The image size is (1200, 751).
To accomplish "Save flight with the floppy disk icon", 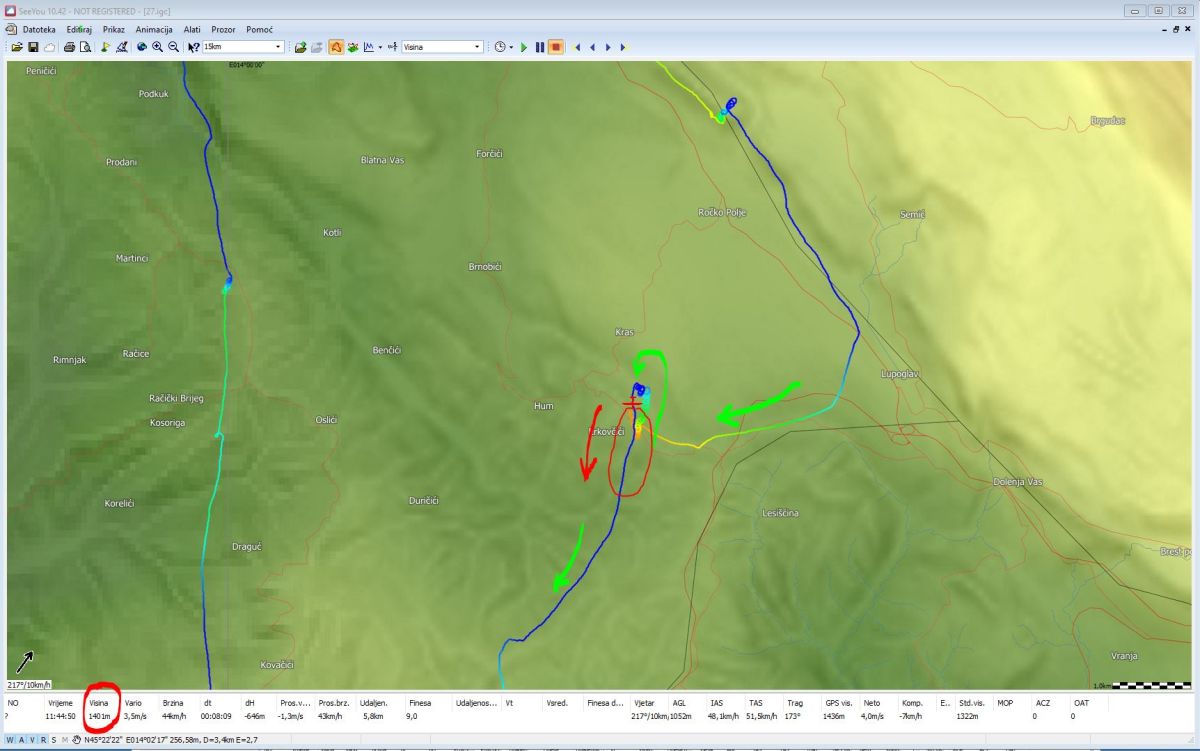I will (33, 47).
